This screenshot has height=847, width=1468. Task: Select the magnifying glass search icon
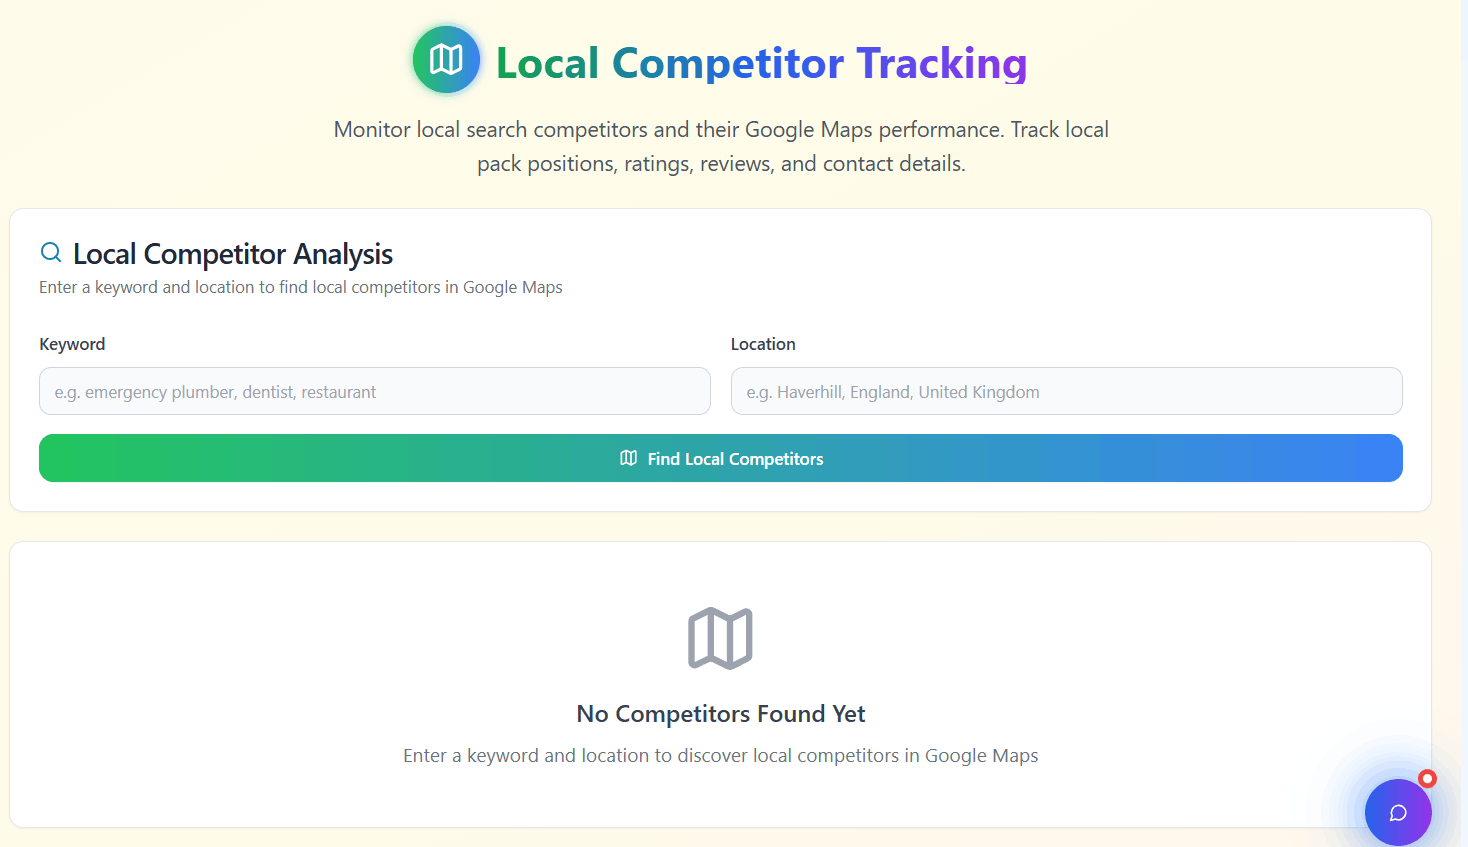click(50, 252)
